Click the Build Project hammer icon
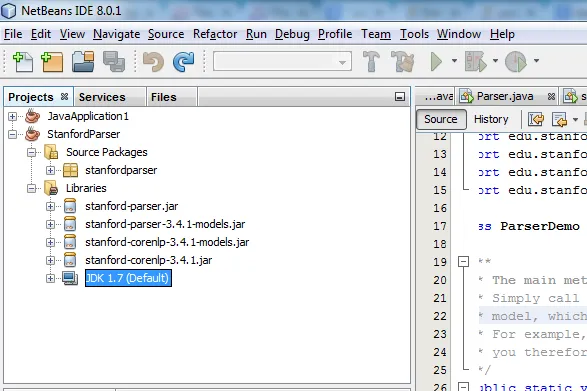The image size is (587, 391). point(371,61)
